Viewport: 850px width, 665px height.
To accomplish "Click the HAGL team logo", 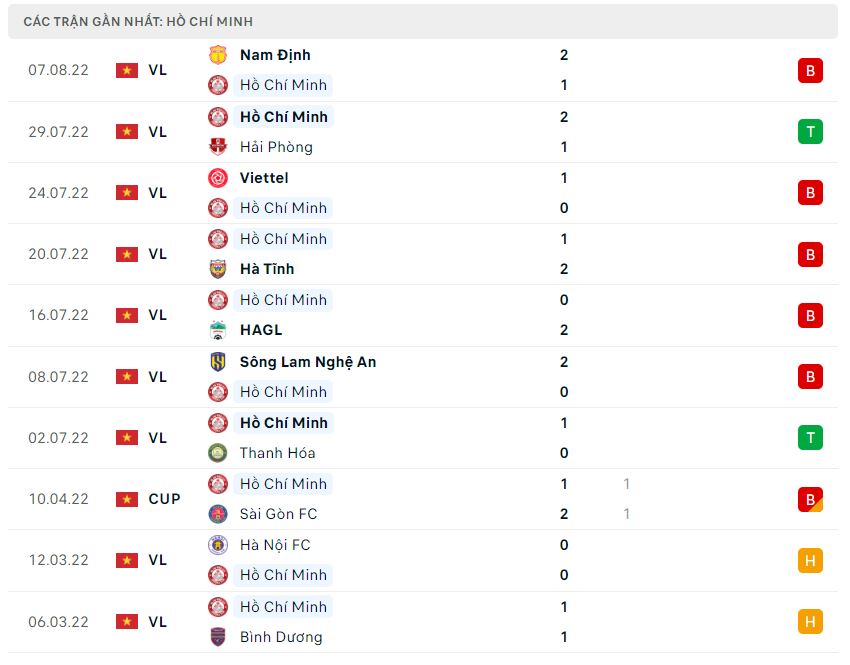I will tap(217, 330).
